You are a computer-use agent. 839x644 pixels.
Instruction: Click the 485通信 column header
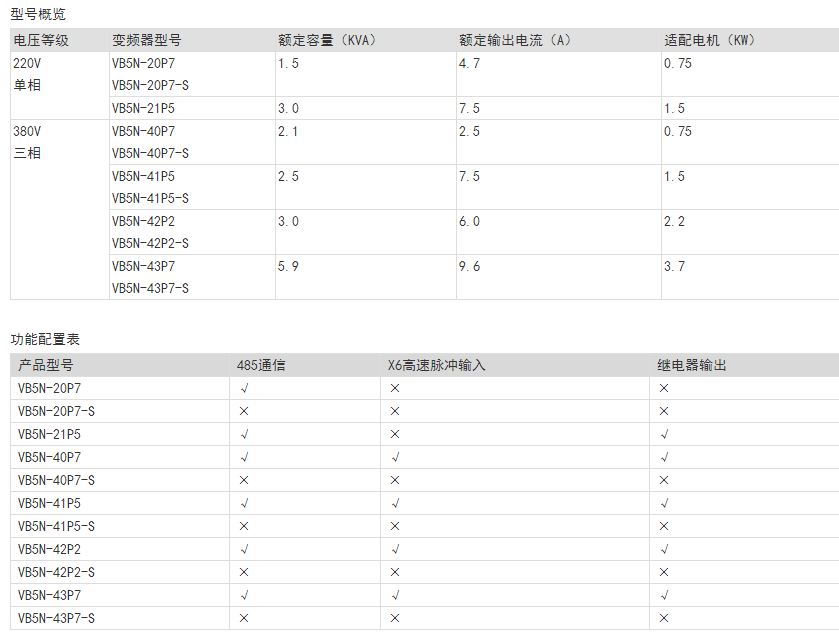tap(261, 366)
